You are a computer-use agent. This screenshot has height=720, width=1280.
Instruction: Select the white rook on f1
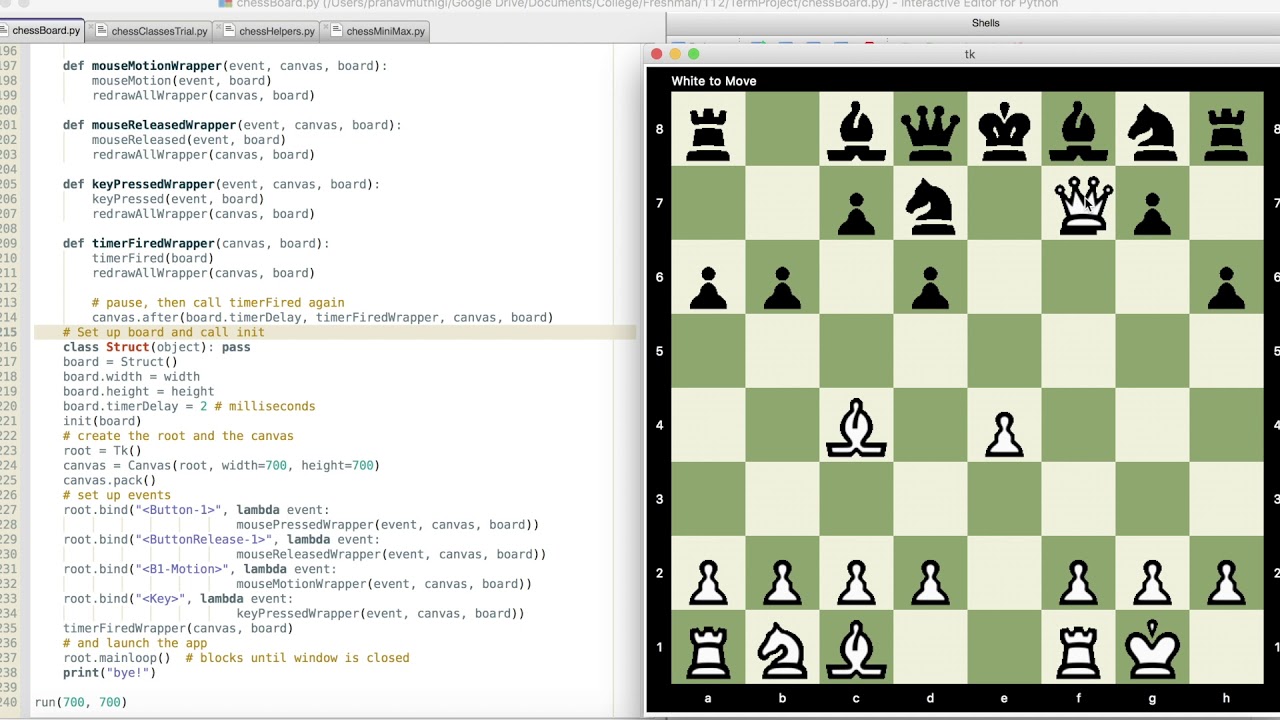[x=1078, y=653]
